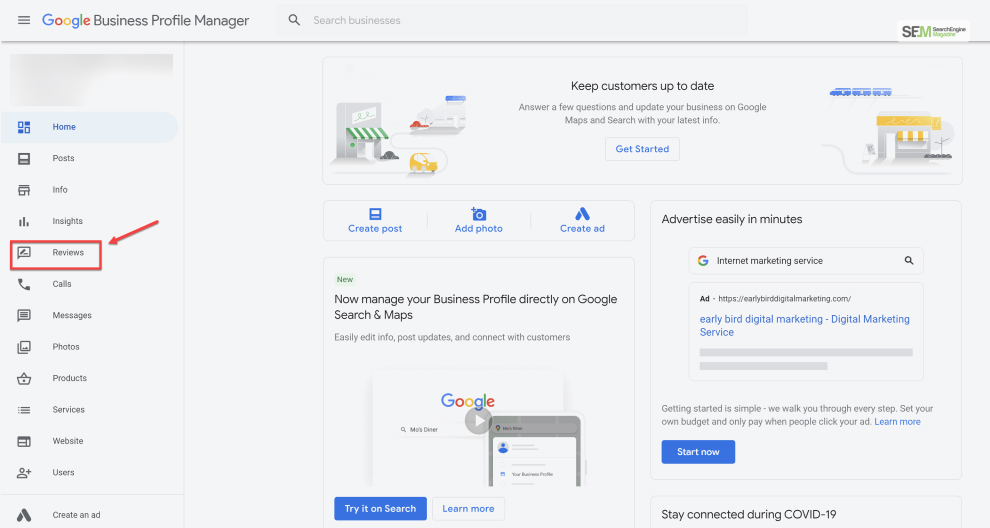The width and height of the screenshot is (990, 528).
Task: Click the Start now button
Action: point(698,452)
